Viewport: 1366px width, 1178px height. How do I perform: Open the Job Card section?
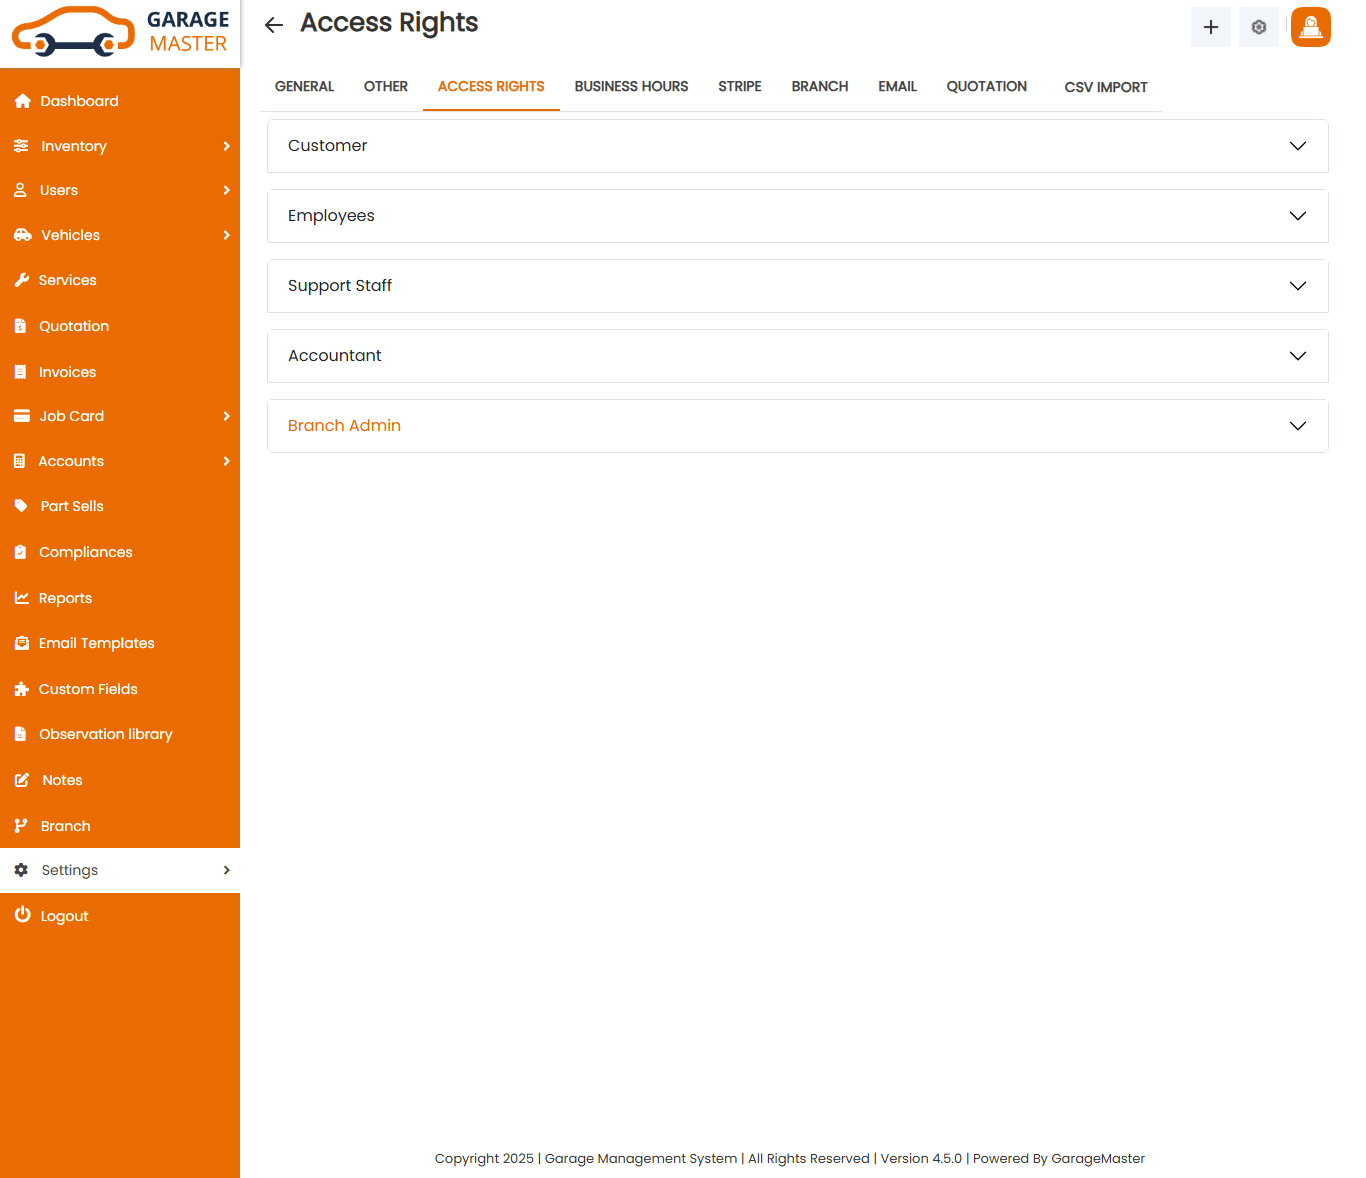[x=71, y=416]
